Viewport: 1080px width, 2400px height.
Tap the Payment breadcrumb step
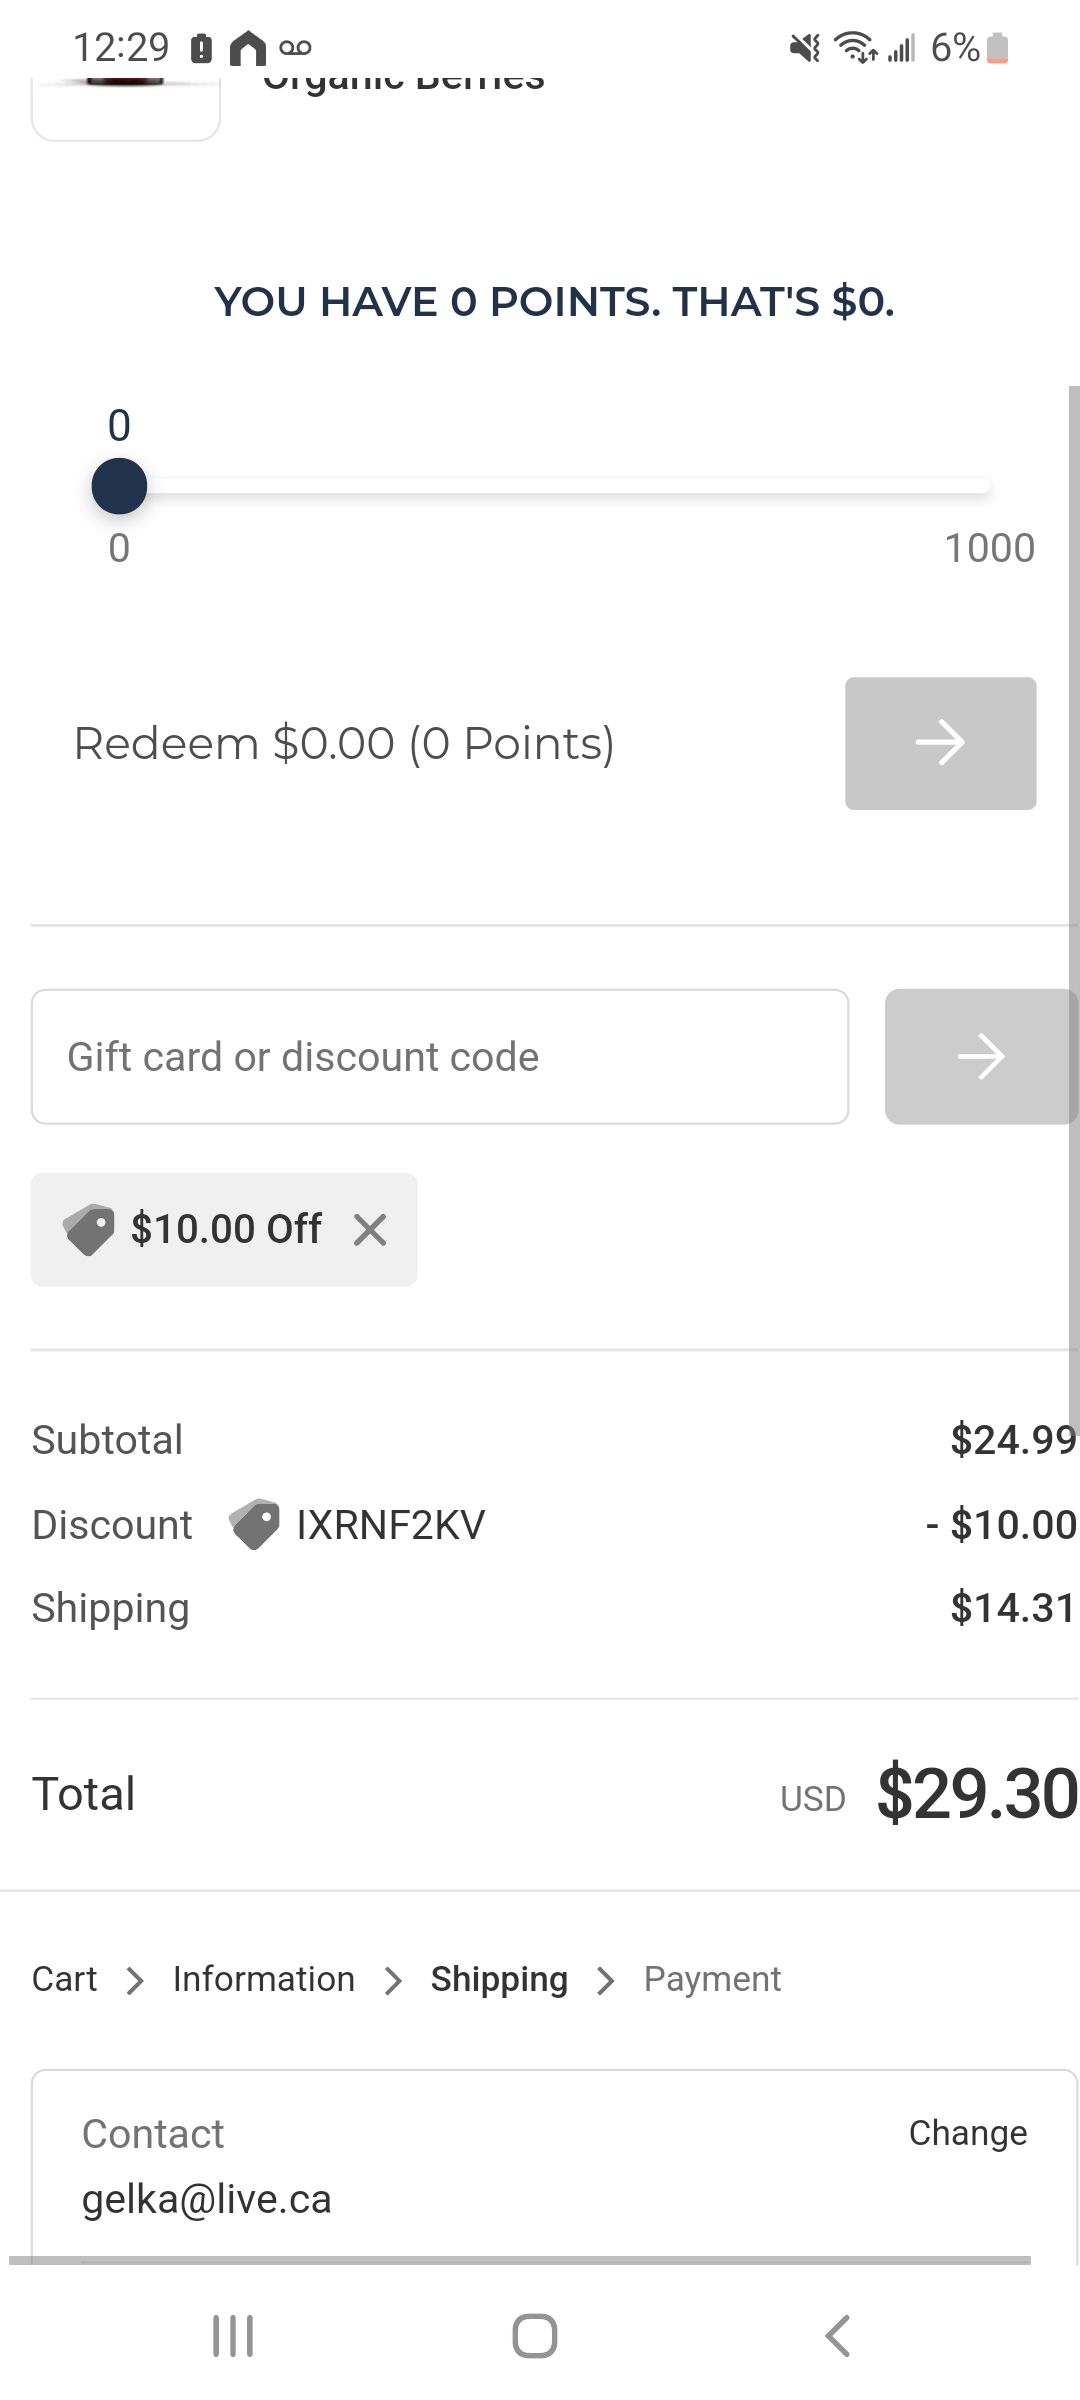(712, 1979)
